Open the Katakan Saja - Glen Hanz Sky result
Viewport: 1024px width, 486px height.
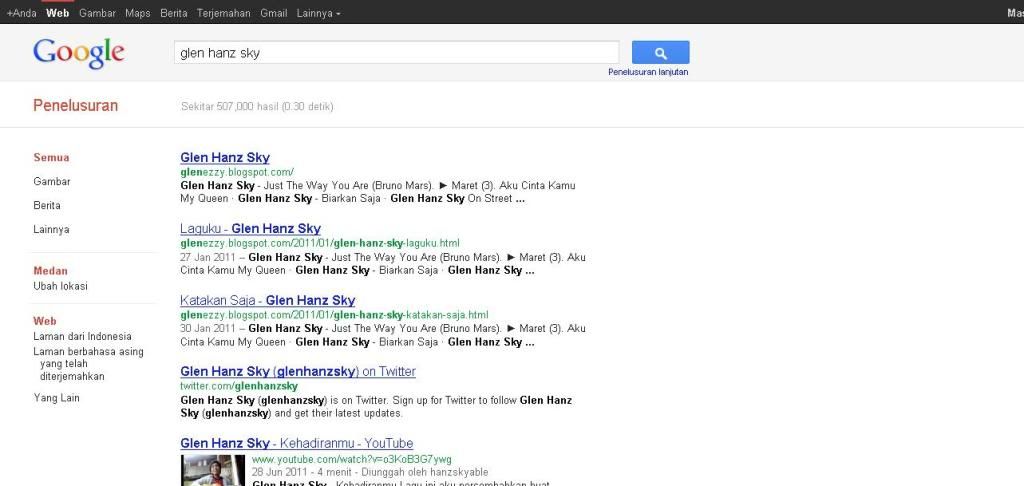pos(267,300)
